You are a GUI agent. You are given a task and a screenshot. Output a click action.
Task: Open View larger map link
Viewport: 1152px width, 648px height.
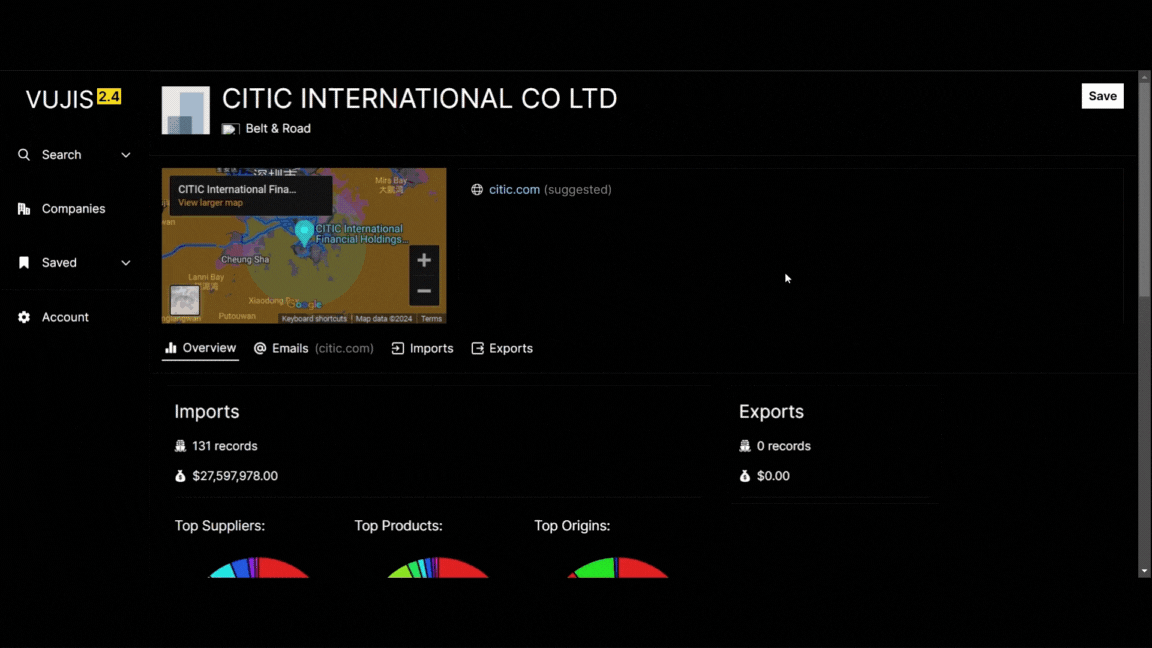(x=210, y=203)
